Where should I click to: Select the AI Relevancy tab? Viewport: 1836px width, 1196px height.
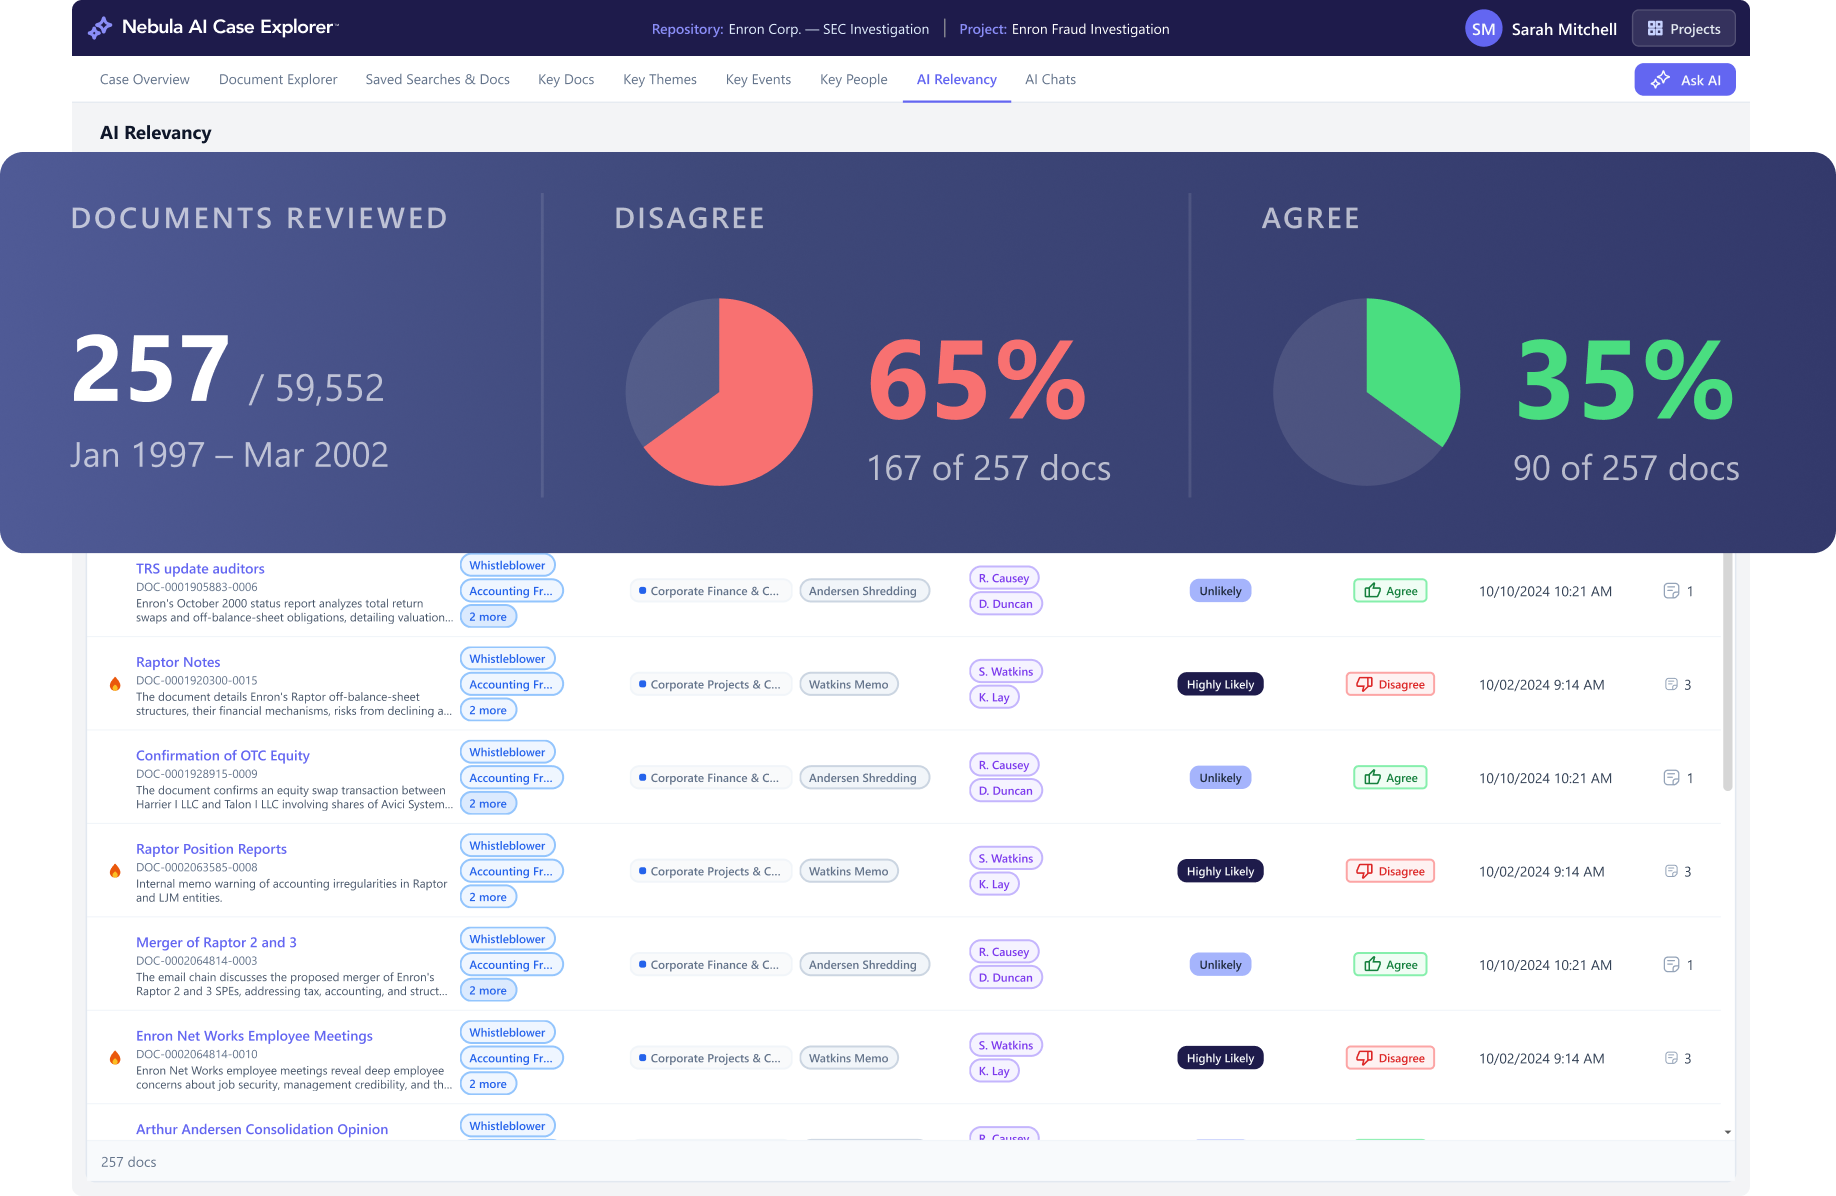957,79
